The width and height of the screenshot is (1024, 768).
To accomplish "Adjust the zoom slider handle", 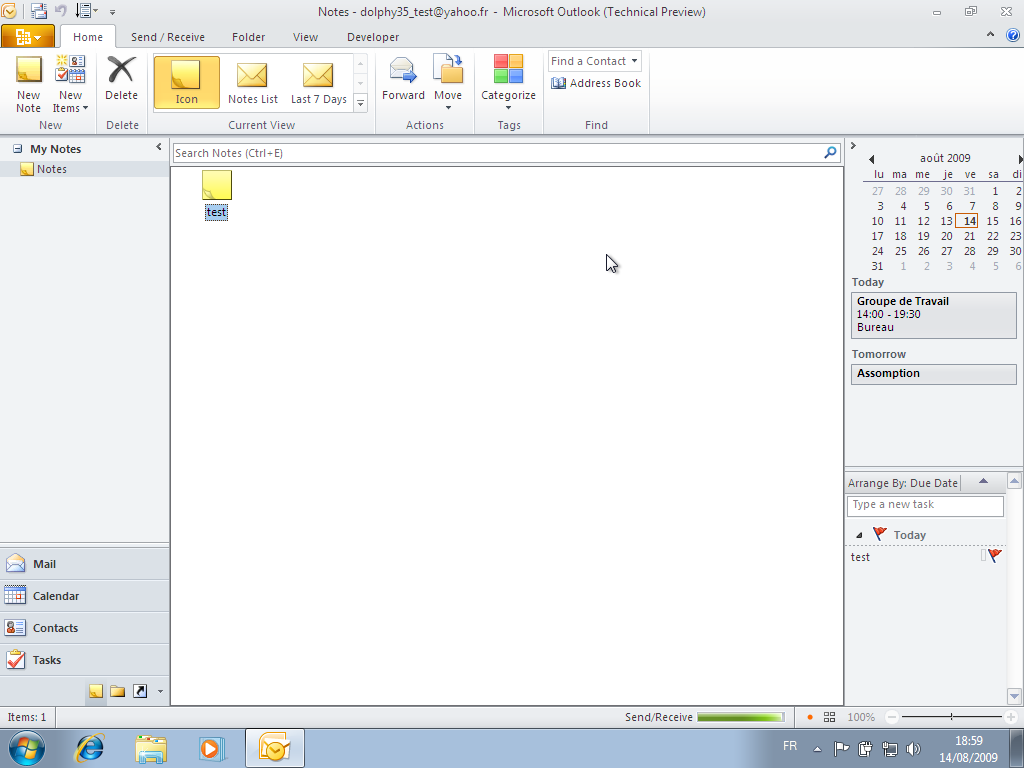I will pos(952,717).
